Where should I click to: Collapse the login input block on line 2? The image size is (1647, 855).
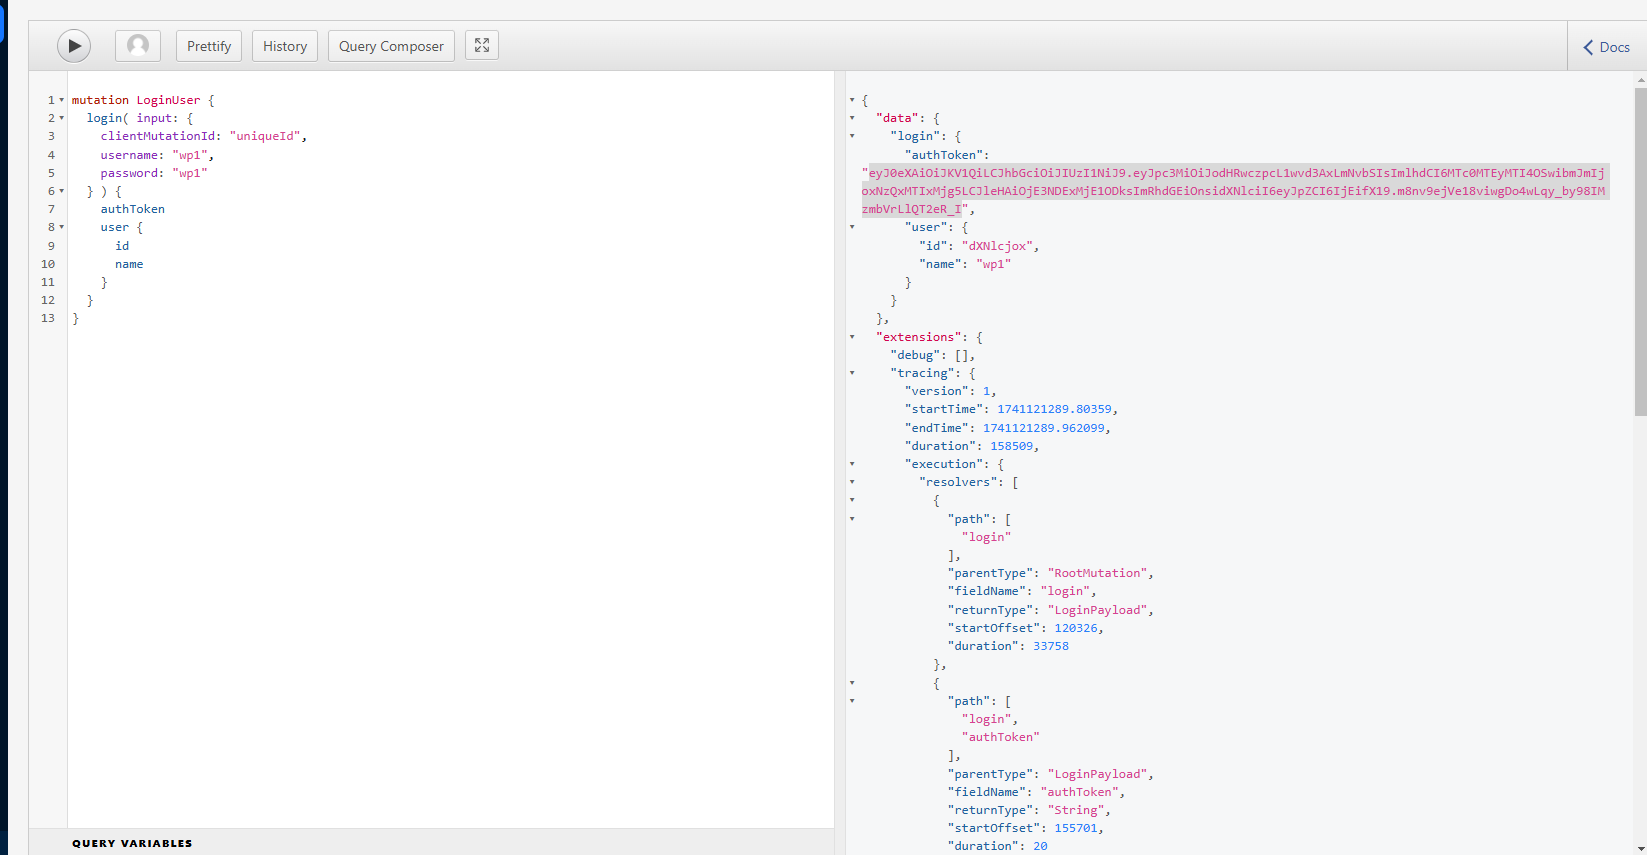pos(61,118)
